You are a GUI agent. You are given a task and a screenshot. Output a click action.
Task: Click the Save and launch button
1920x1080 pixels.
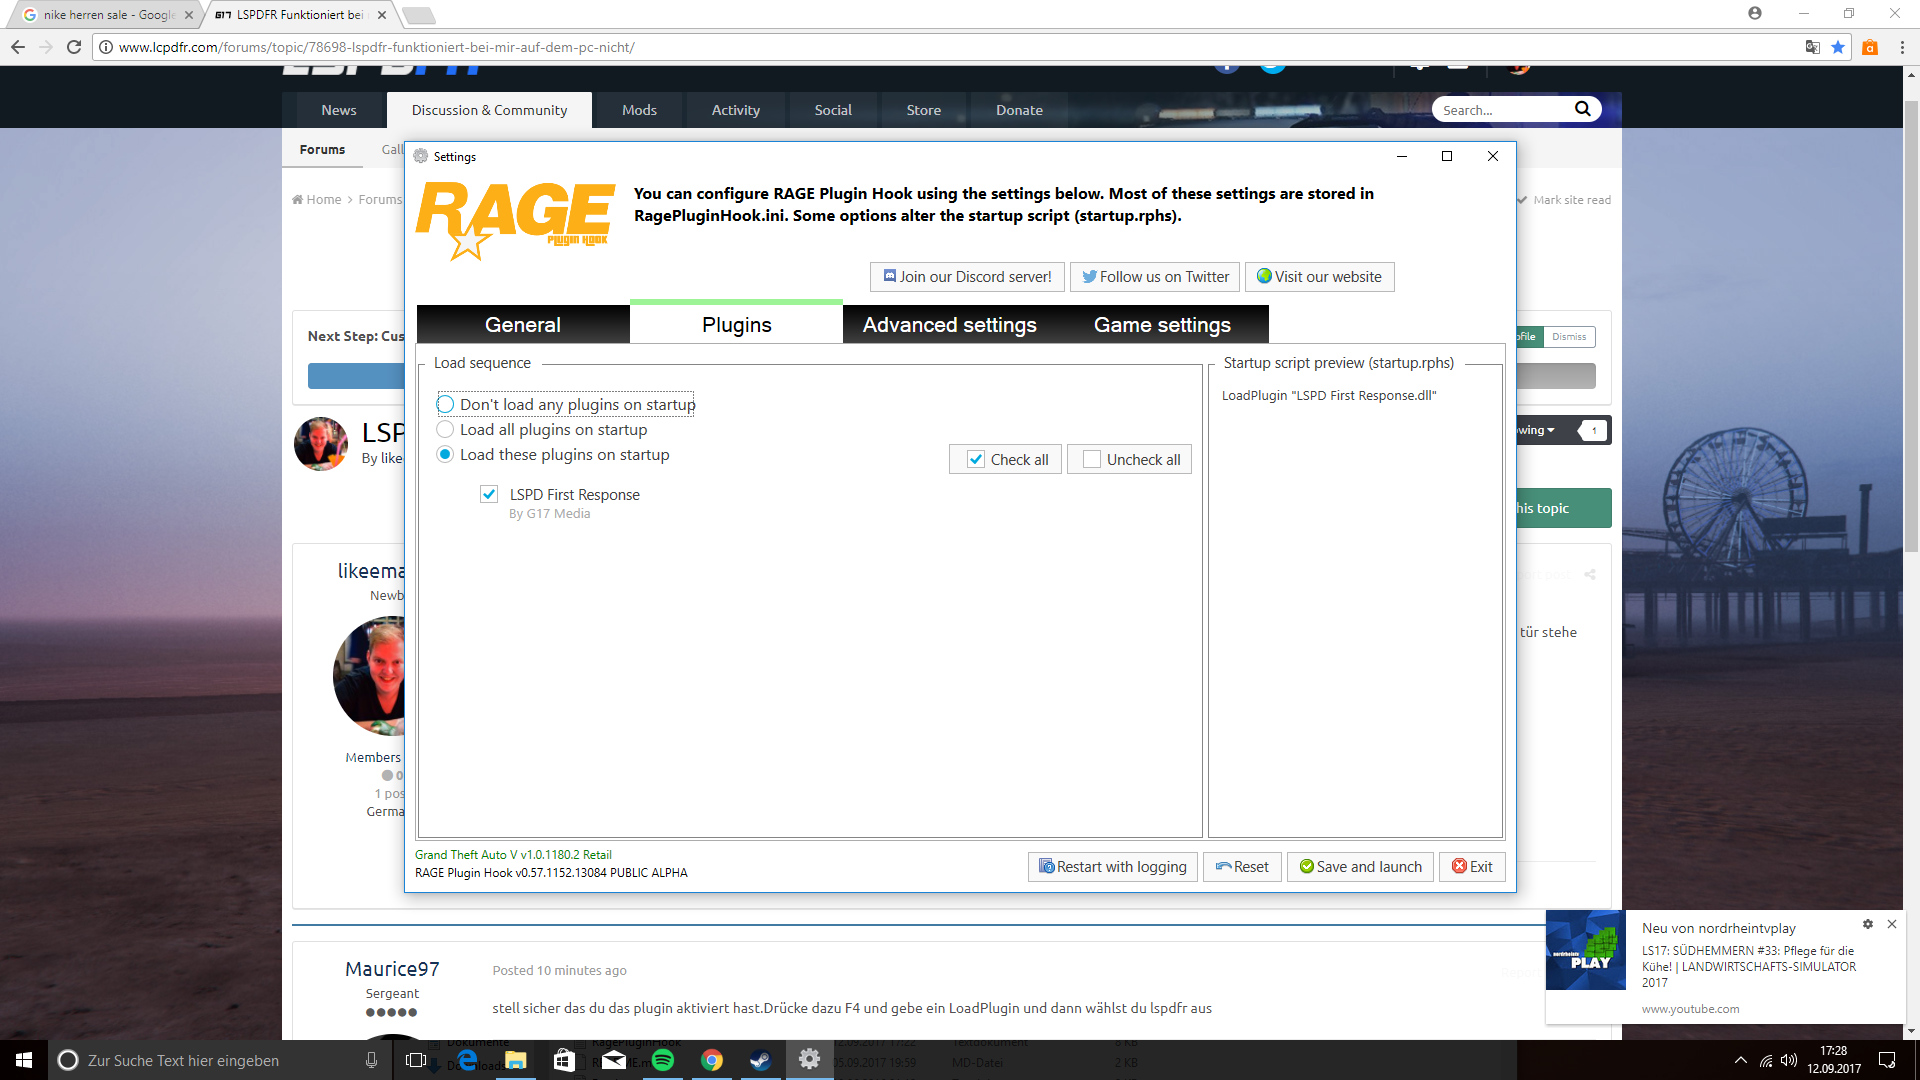[1360, 867]
